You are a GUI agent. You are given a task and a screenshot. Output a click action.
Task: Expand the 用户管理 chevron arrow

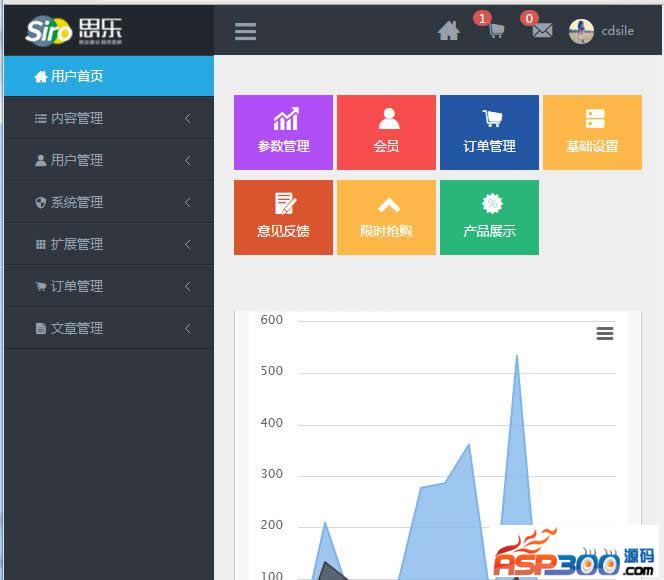coord(188,160)
